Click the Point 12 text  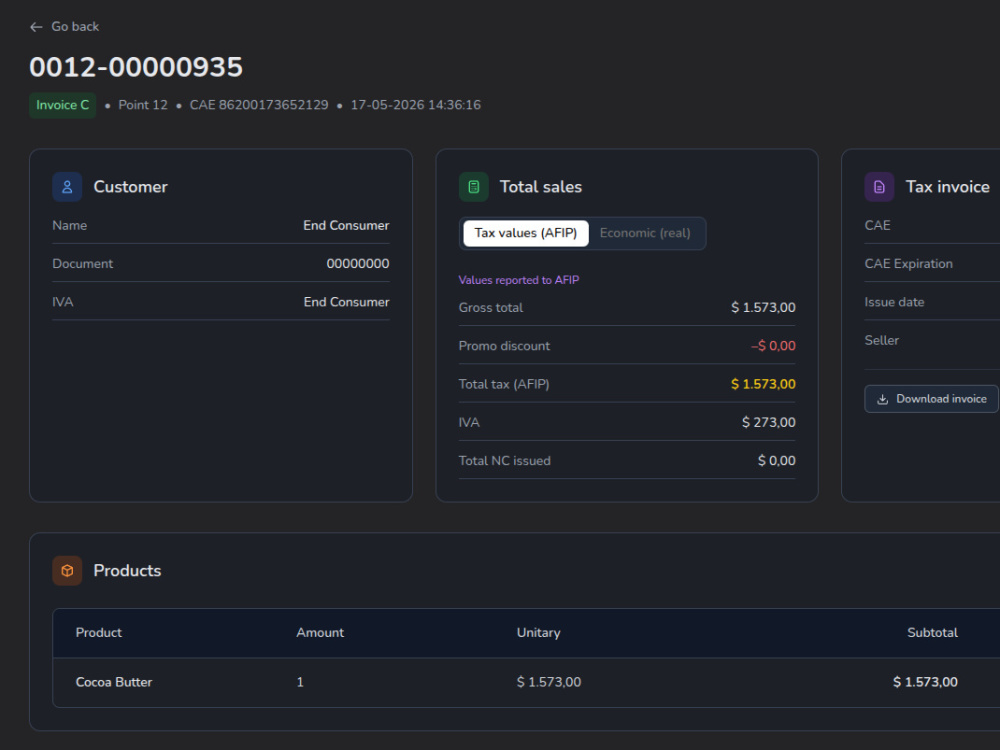point(143,105)
